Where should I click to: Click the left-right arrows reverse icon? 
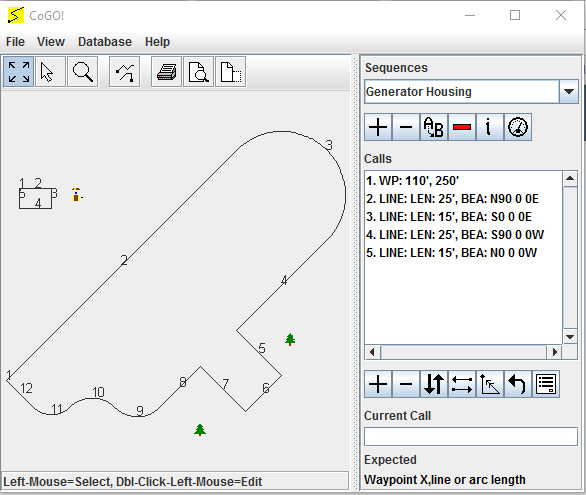(x=462, y=384)
